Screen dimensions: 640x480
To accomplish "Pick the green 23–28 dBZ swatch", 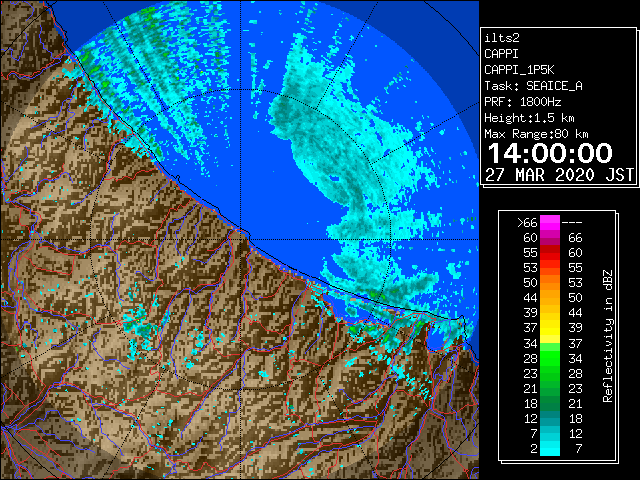I will pos(550,373).
